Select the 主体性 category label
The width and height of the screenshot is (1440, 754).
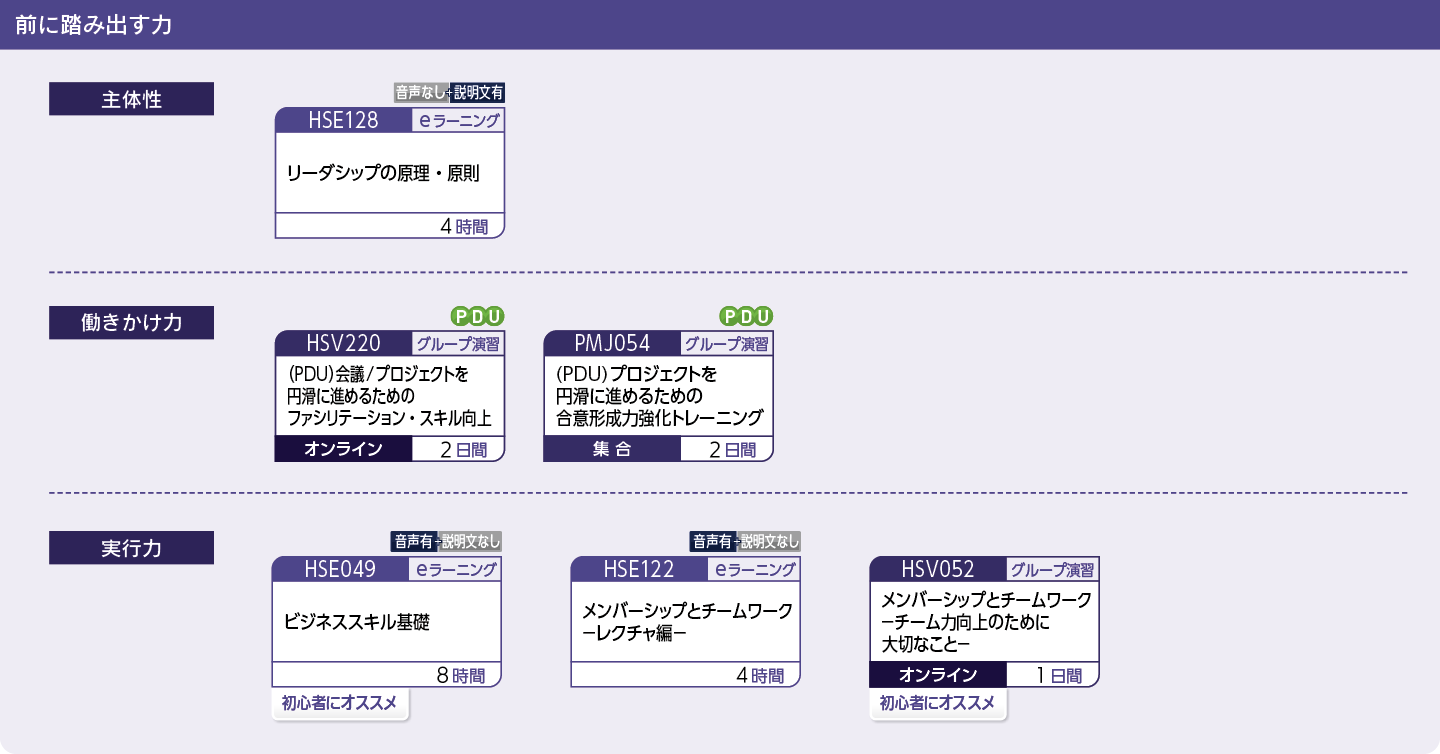click(132, 99)
